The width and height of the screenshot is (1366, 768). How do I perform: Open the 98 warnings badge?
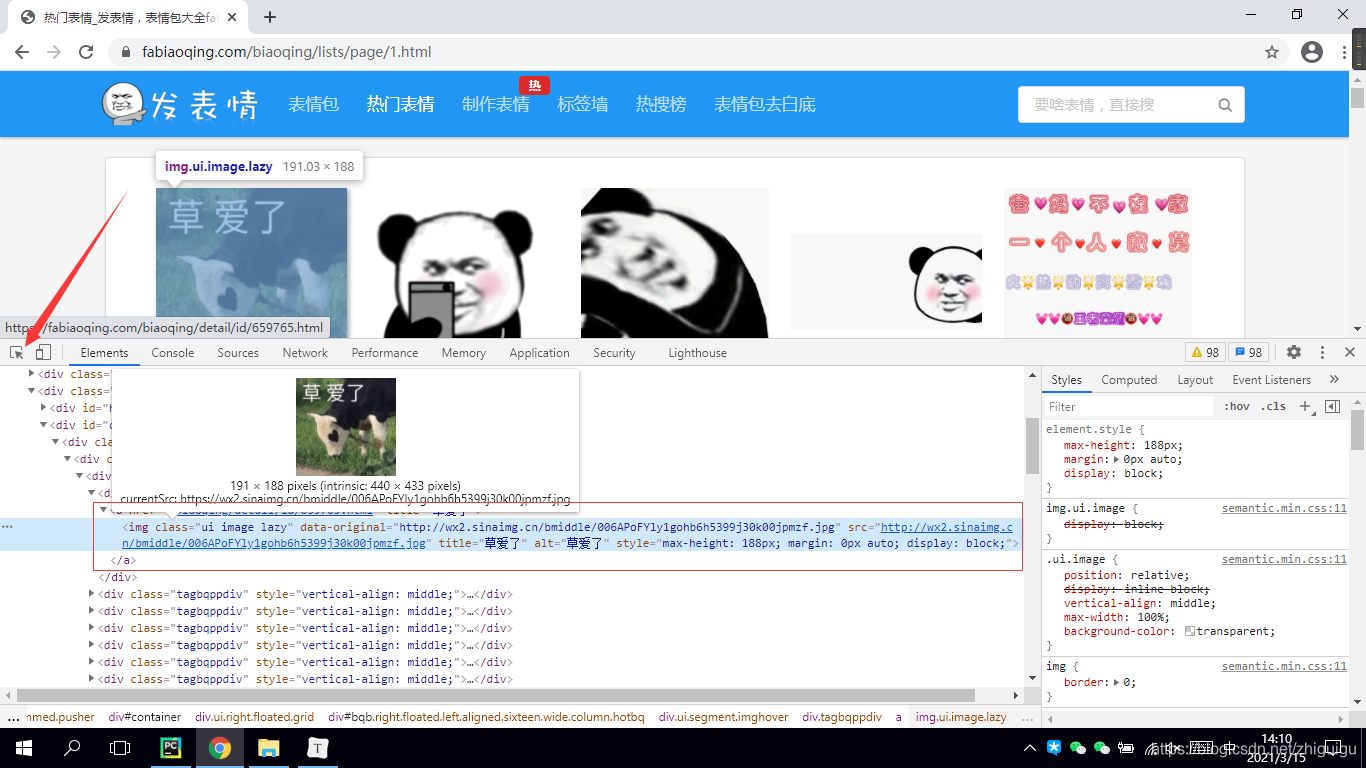pyautogui.click(x=1205, y=353)
